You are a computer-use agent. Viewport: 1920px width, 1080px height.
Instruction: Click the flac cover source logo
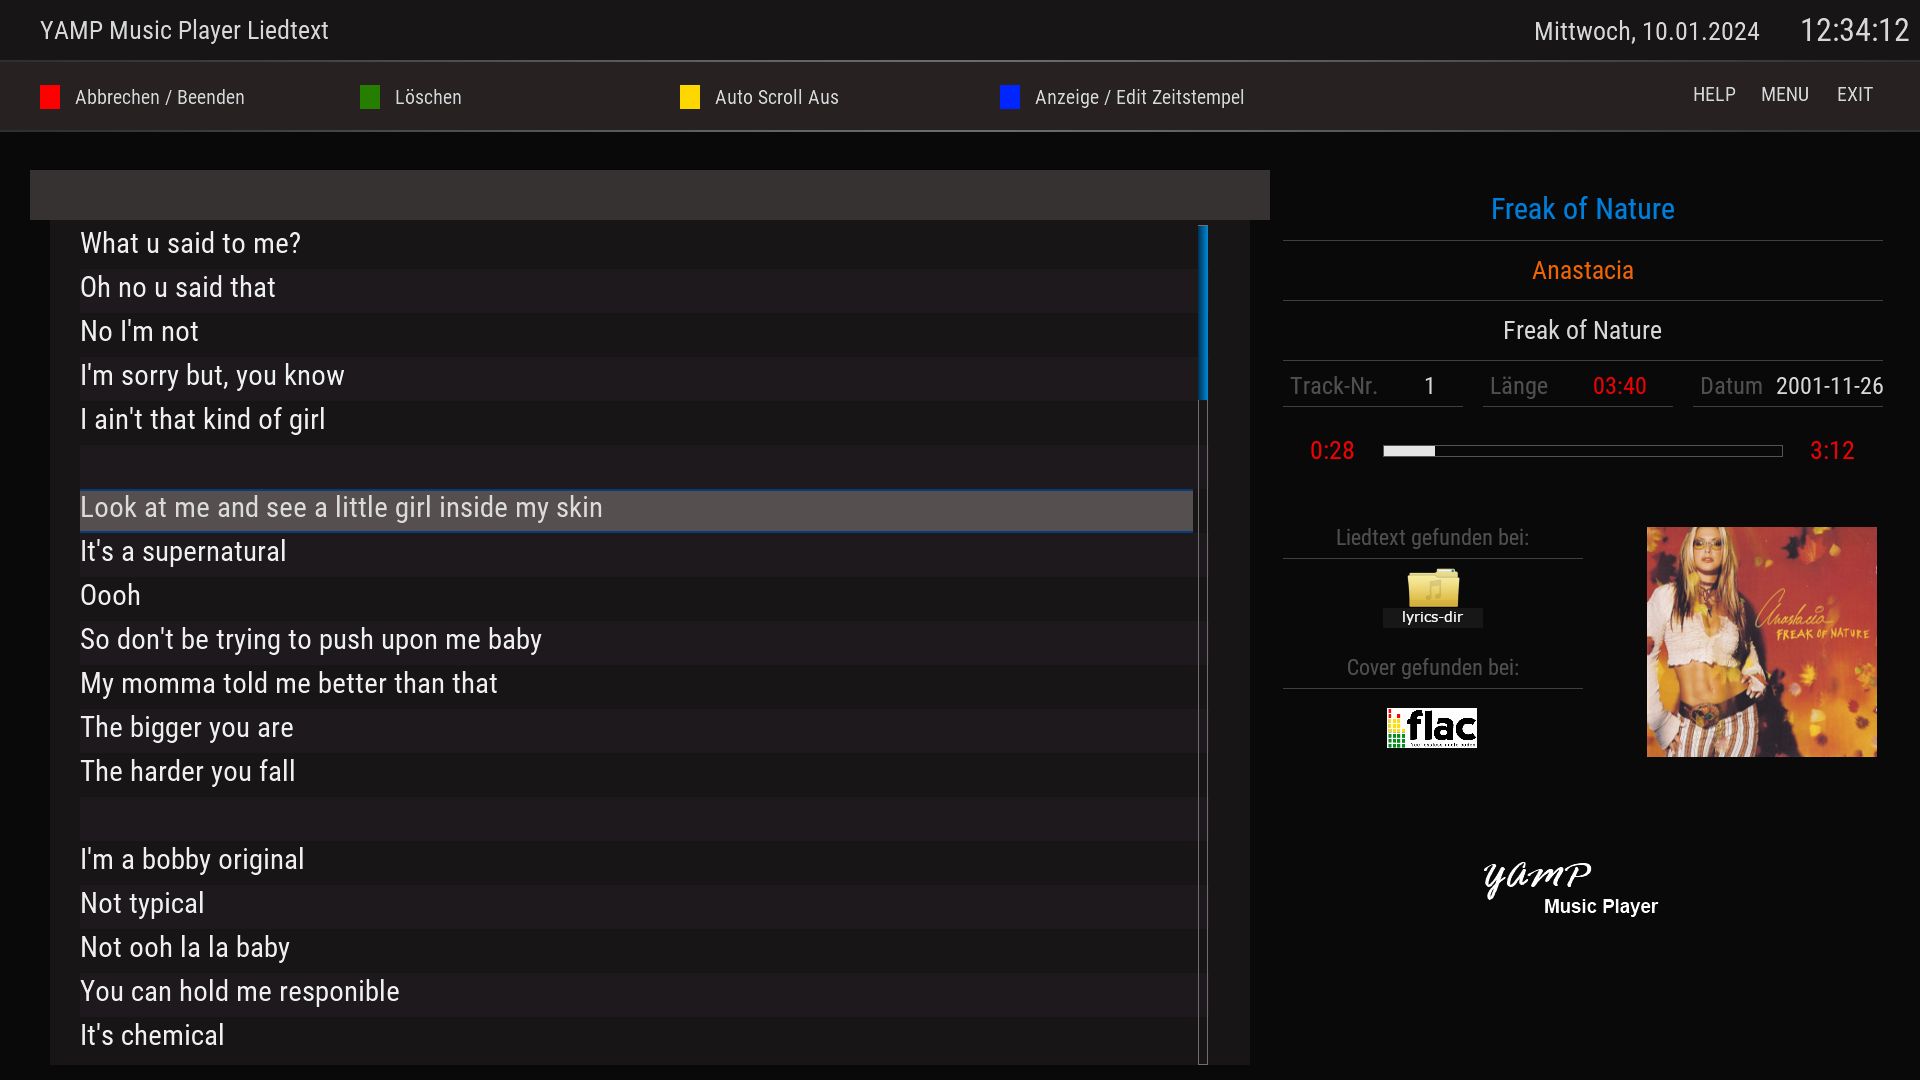click(x=1432, y=728)
